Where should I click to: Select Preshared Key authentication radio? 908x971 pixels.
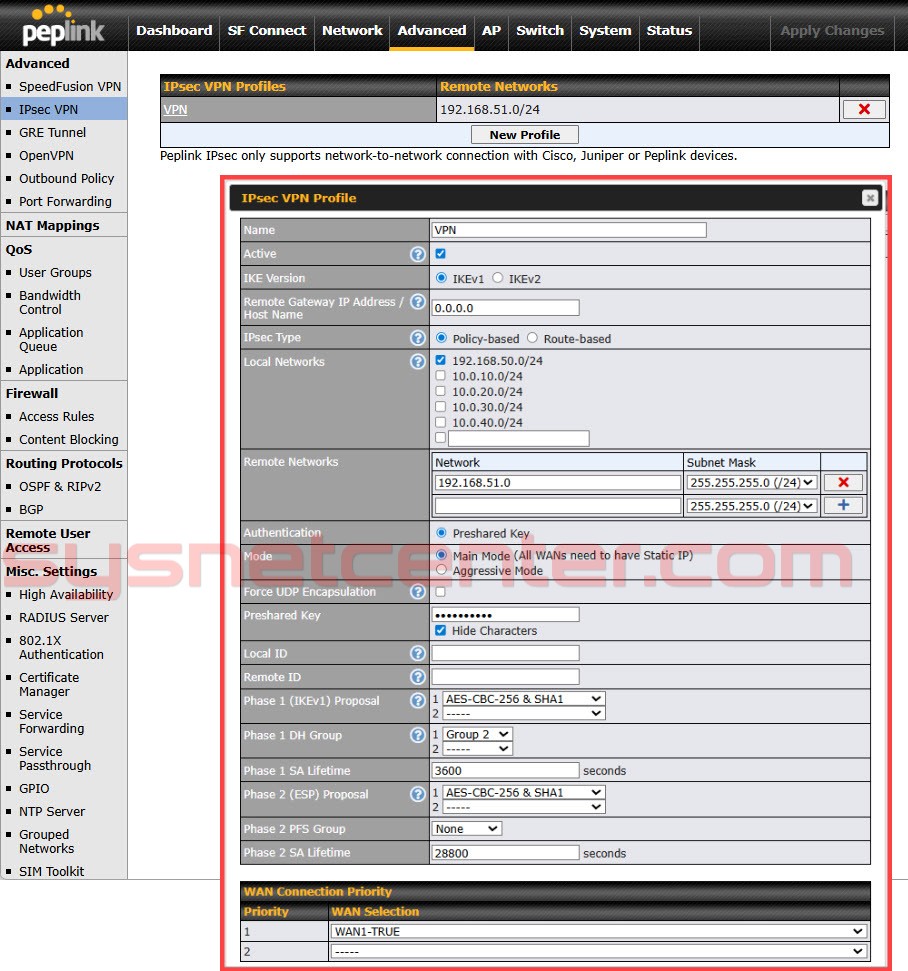point(441,533)
